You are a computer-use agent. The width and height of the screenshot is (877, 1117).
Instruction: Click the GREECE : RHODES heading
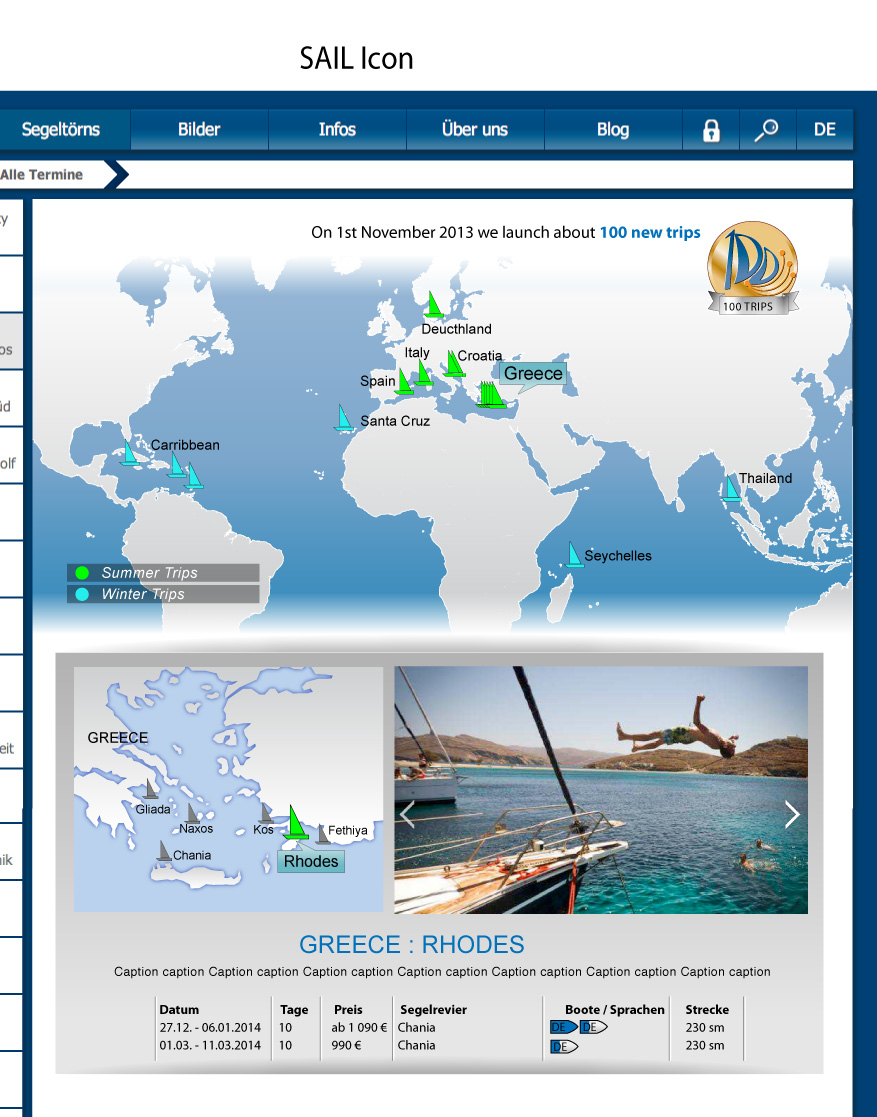pos(412,945)
